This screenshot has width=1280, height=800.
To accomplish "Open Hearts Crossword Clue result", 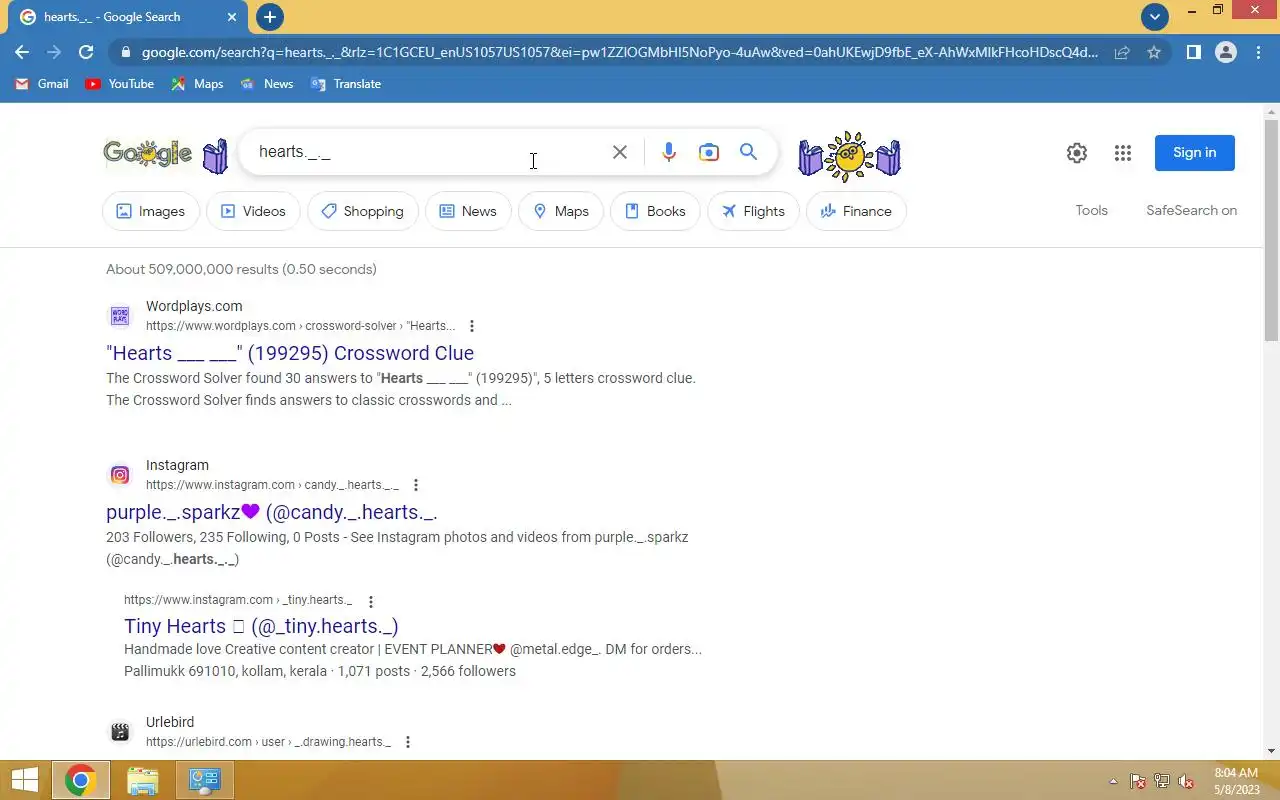I will 290,353.
